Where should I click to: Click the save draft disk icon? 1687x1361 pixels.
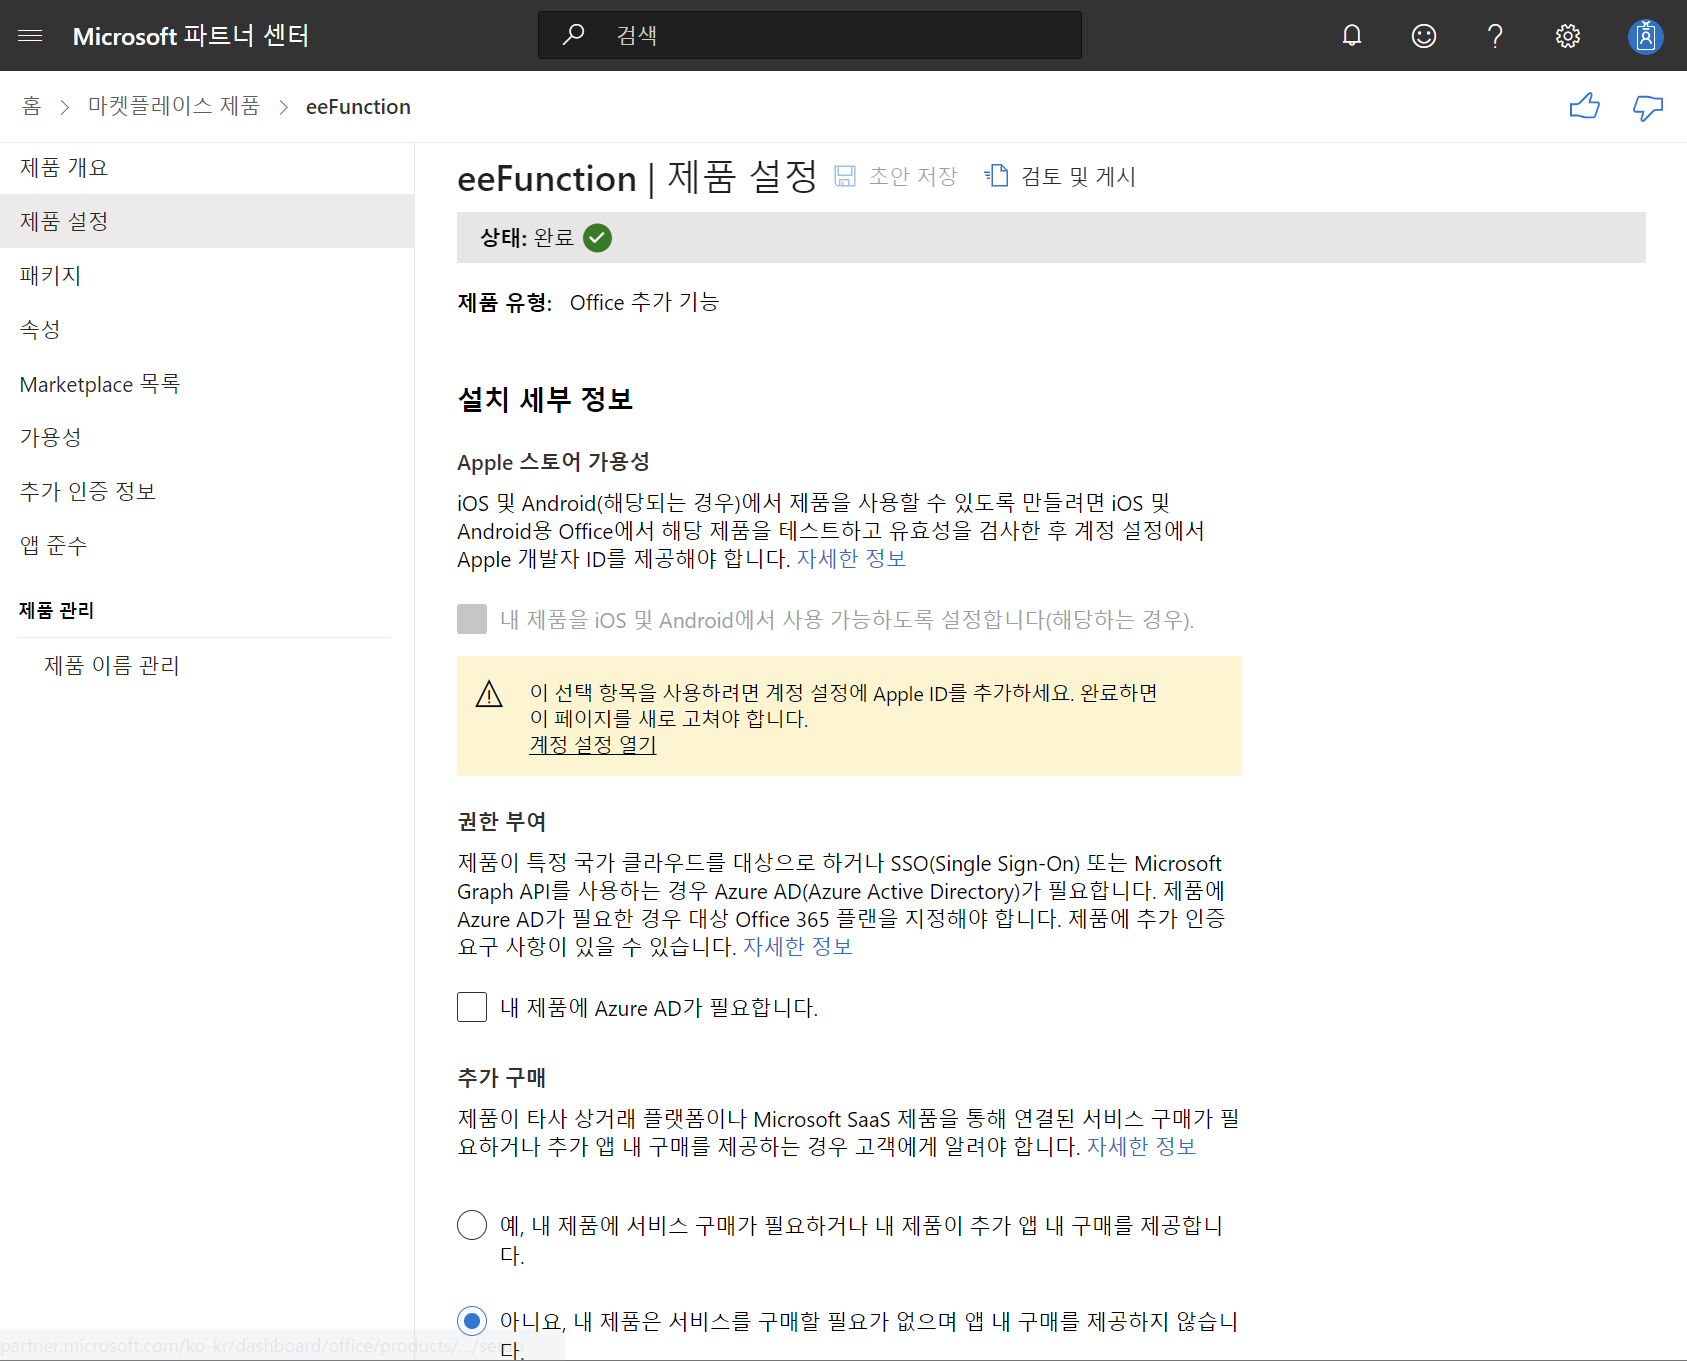tap(845, 176)
